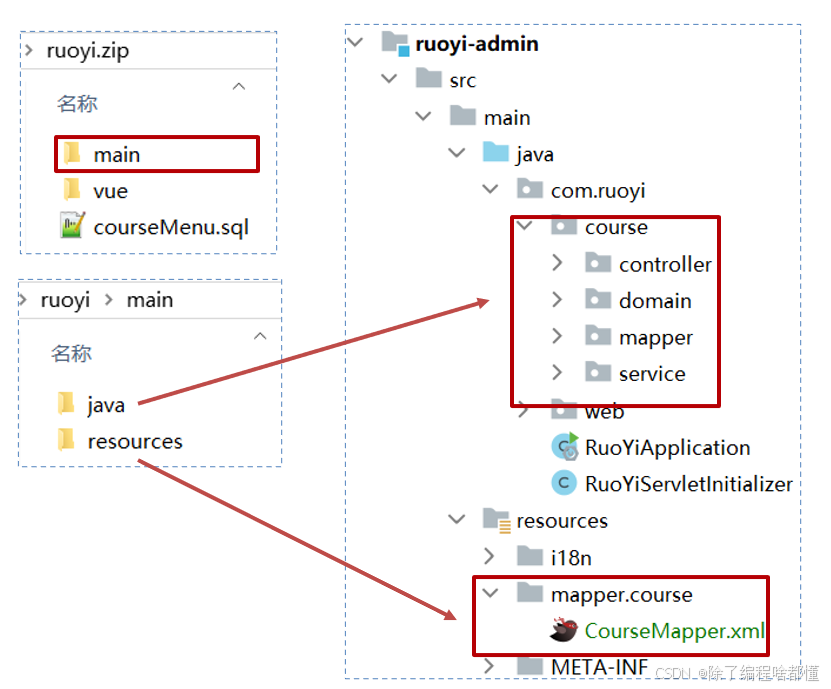Select the RuoYiApplication class name
Image resolution: width=831 pixels, height=689 pixels.
(668, 448)
